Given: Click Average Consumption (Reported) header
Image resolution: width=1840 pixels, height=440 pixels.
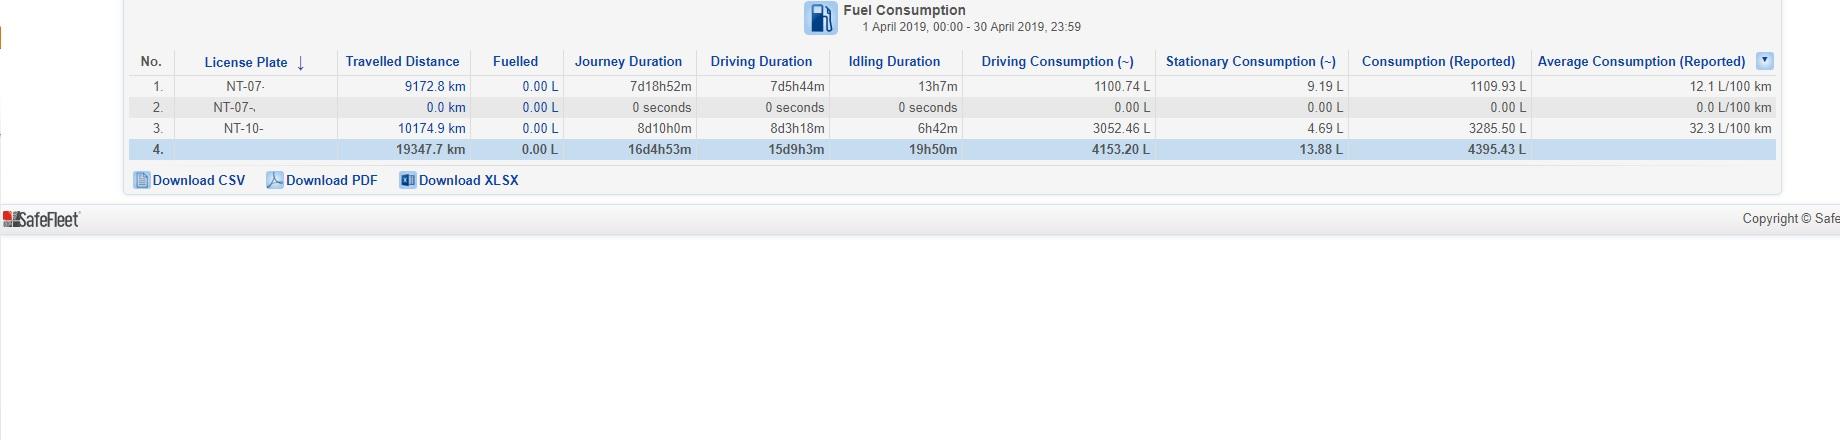Looking at the screenshot, I should 1641,62.
